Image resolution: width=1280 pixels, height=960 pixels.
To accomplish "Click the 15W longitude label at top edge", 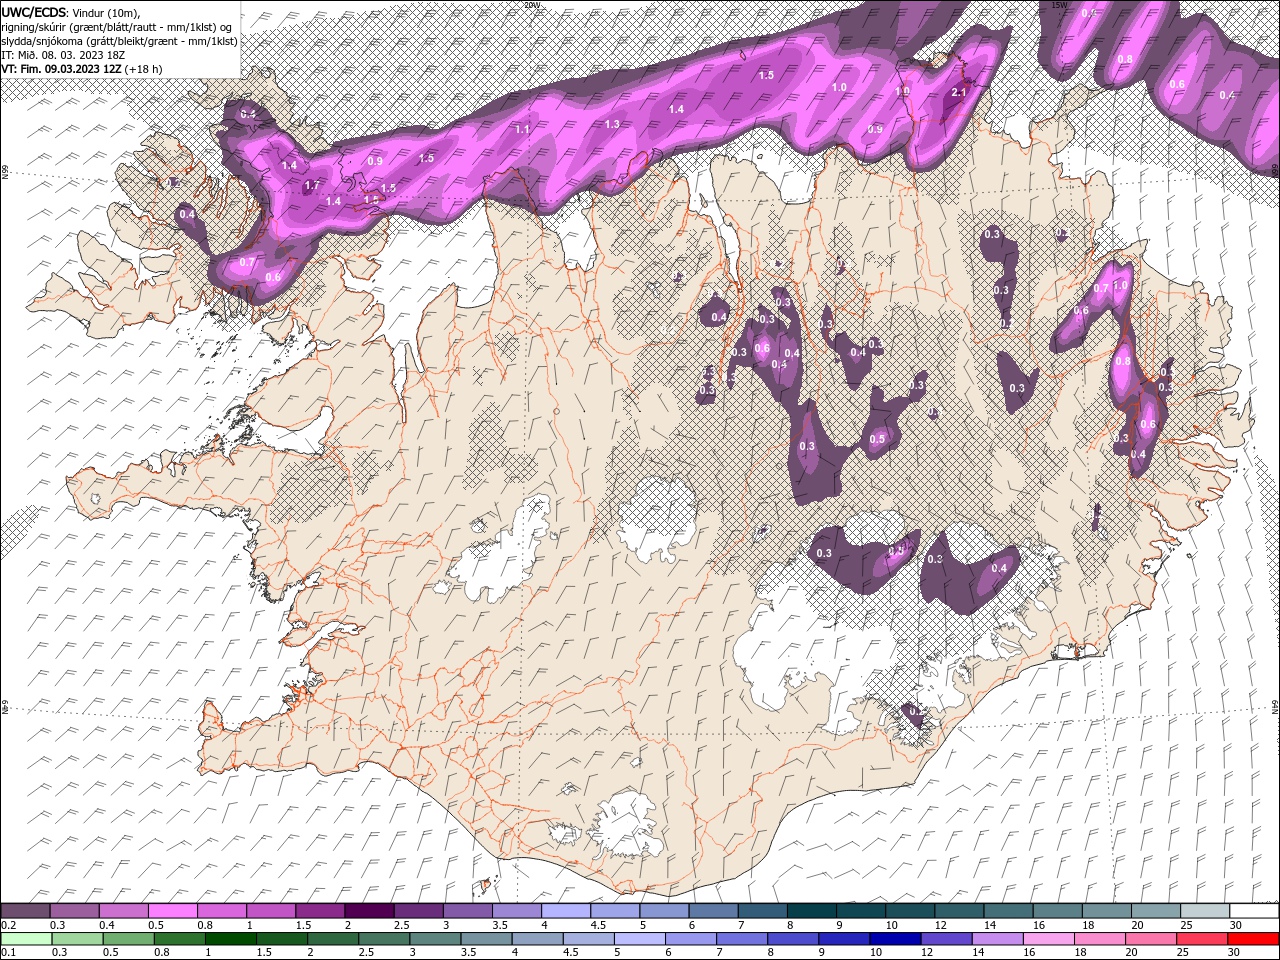I will click(x=1059, y=5).
